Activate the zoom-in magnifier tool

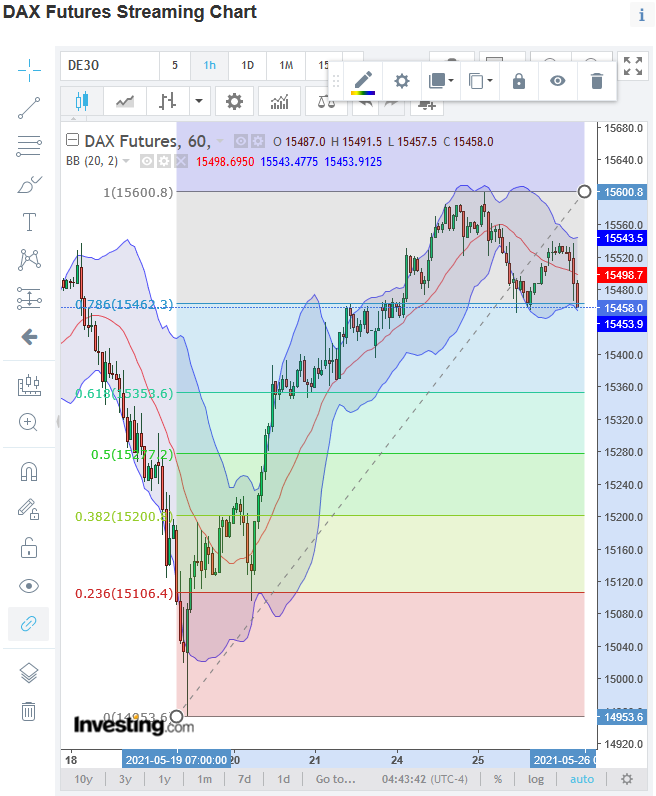(28, 422)
